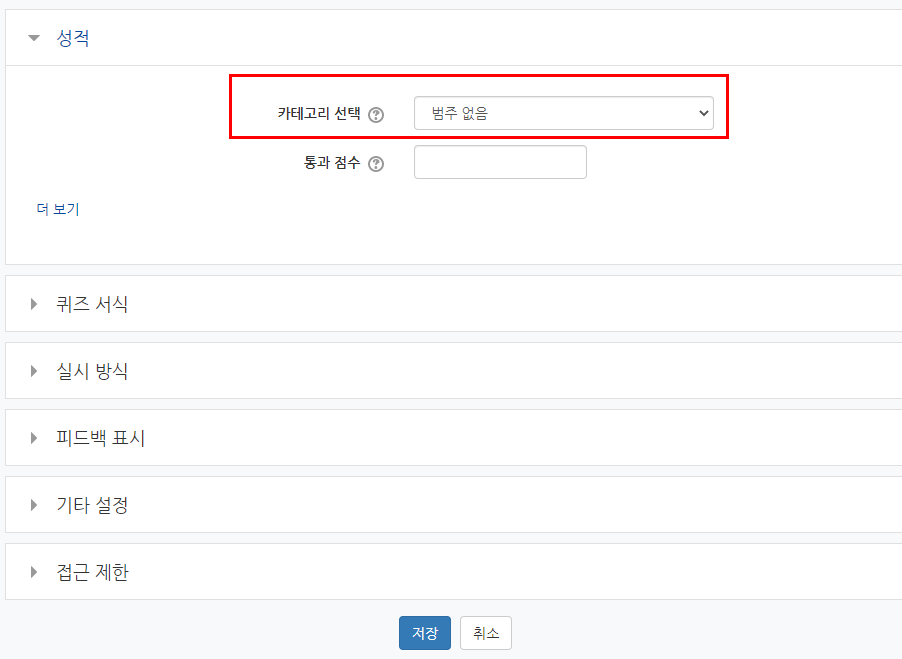Open the 카테고리 선택 dropdown showing 범주 없음
The height and width of the screenshot is (659, 902).
(x=563, y=114)
